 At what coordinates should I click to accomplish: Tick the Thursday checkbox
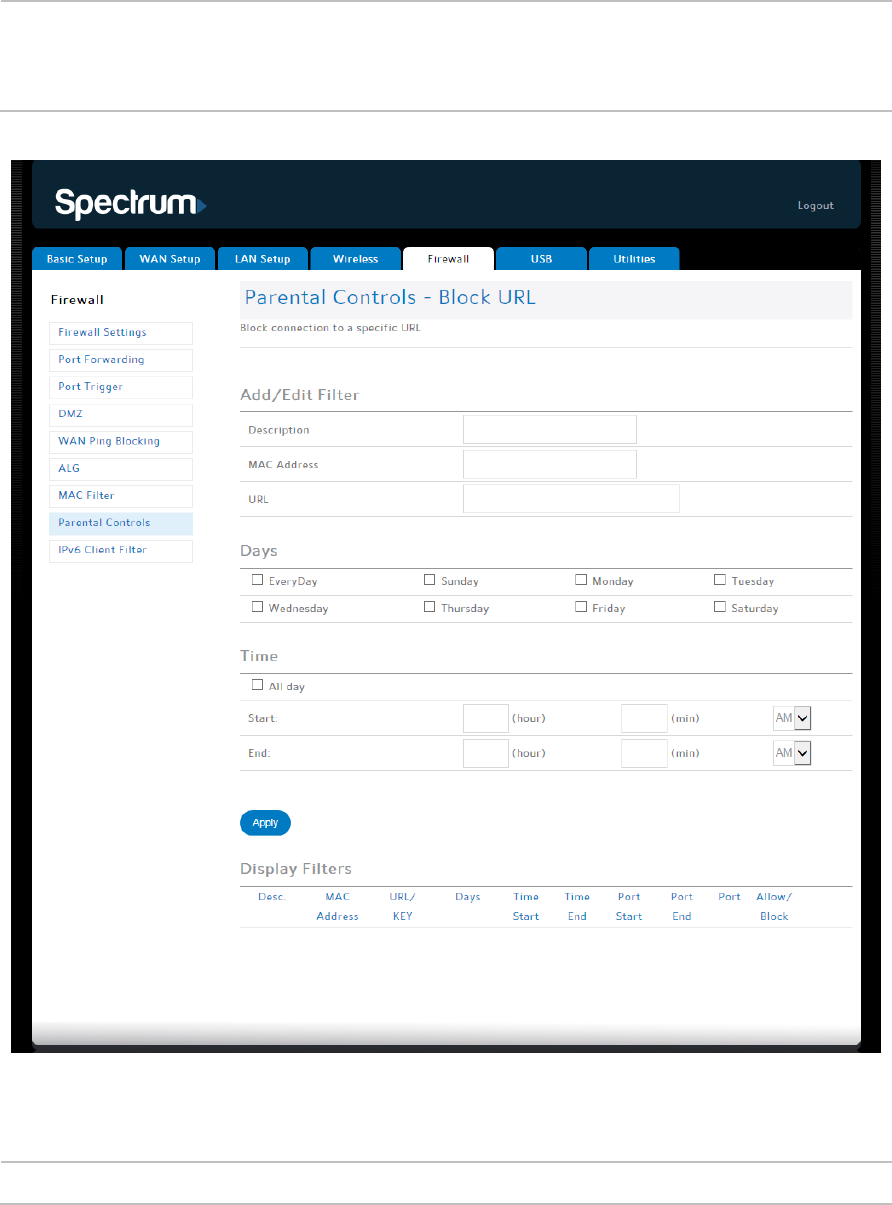click(430, 607)
